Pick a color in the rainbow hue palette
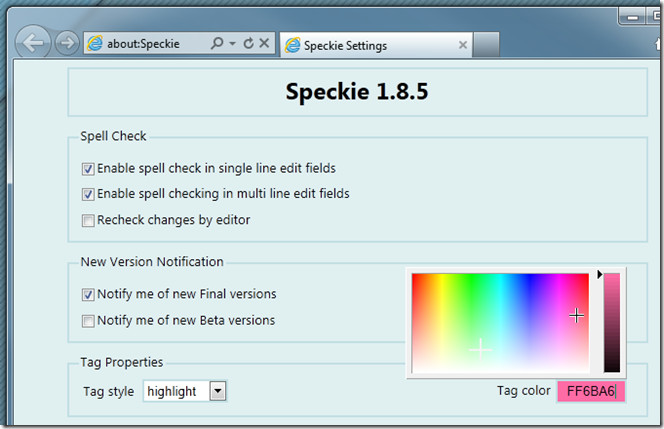 (x=500, y=323)
